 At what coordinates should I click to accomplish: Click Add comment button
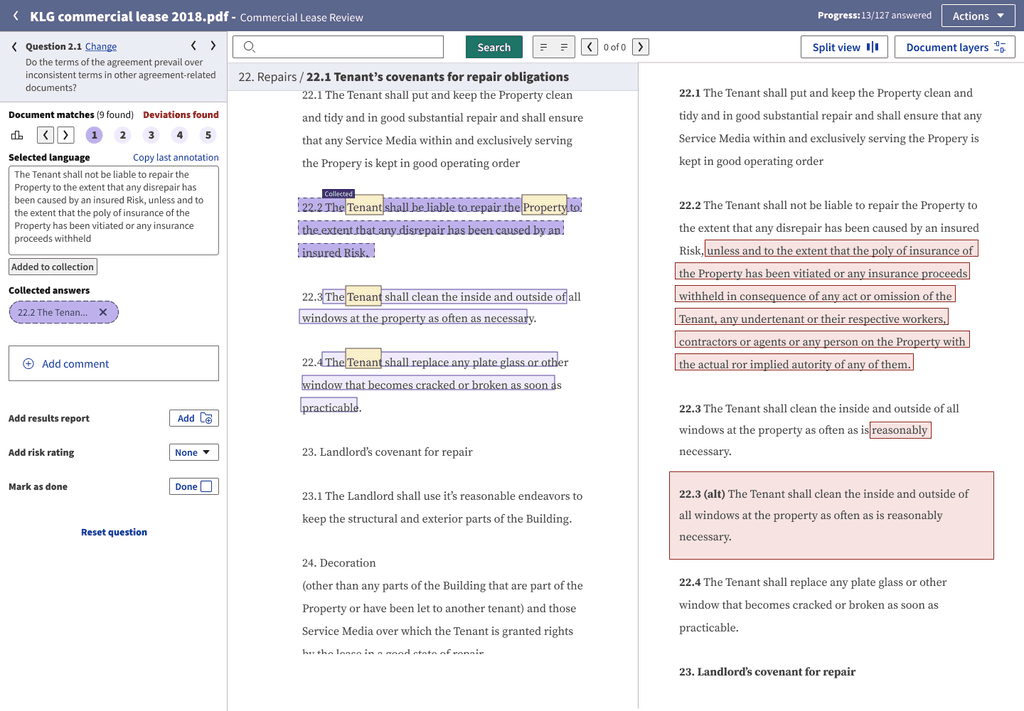114,364
